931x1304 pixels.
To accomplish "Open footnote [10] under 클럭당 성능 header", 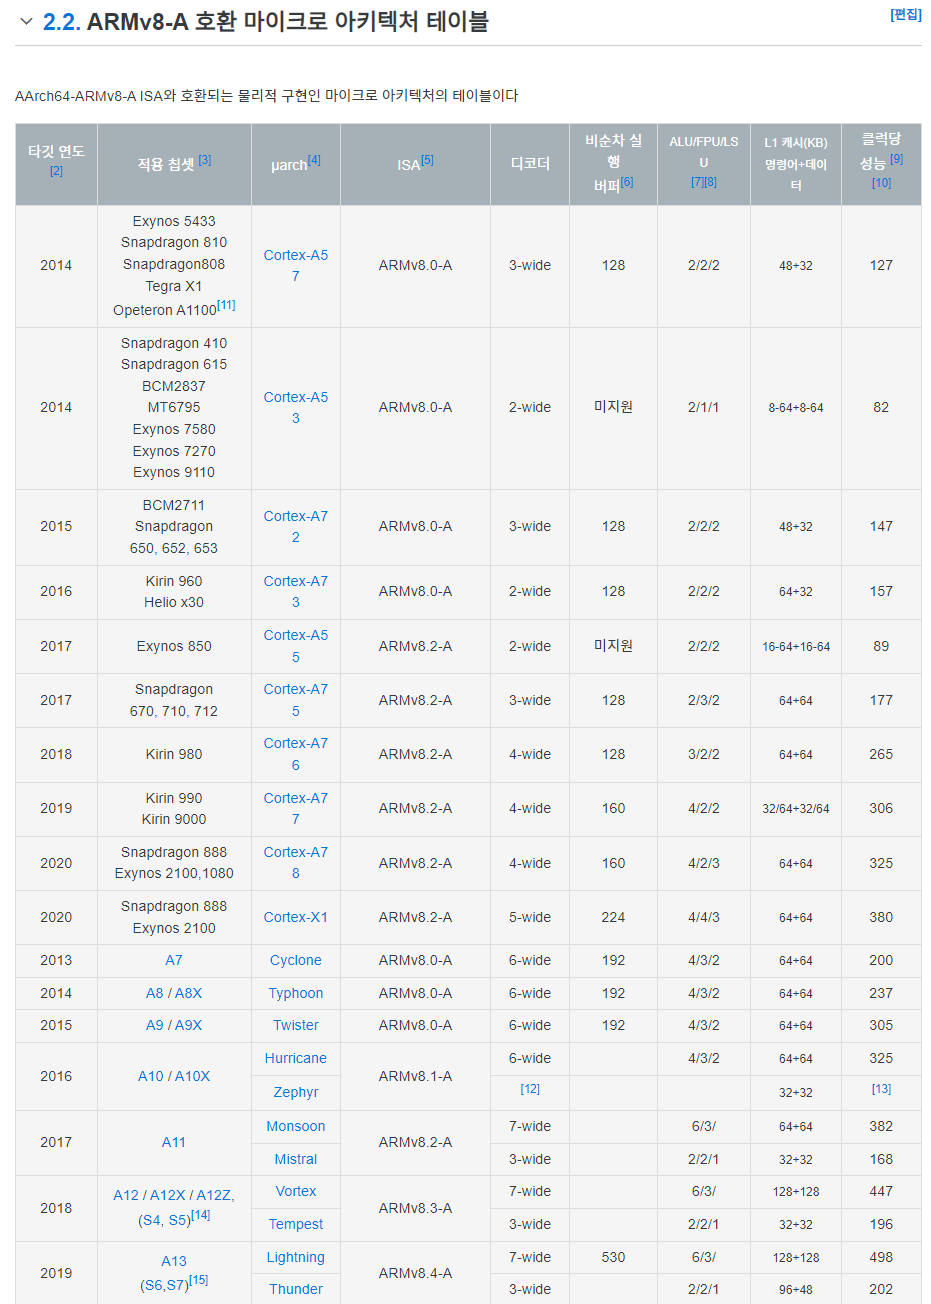I will (881, 183).
